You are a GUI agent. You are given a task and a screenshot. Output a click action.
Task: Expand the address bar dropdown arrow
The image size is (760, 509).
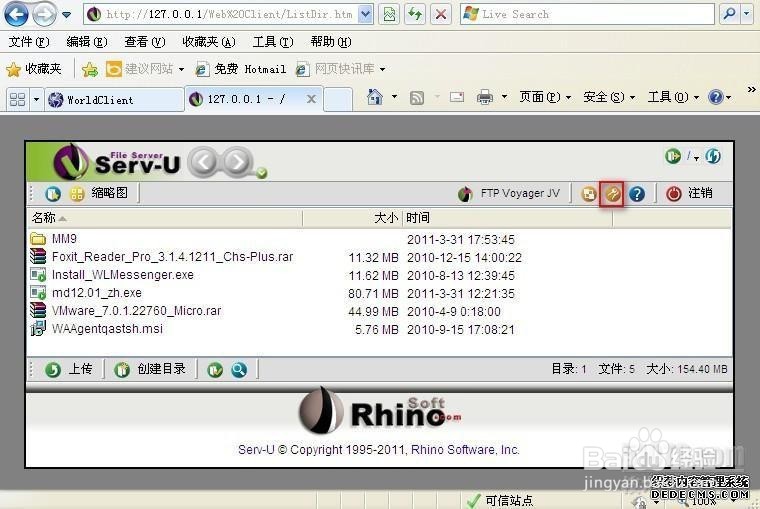366,15
